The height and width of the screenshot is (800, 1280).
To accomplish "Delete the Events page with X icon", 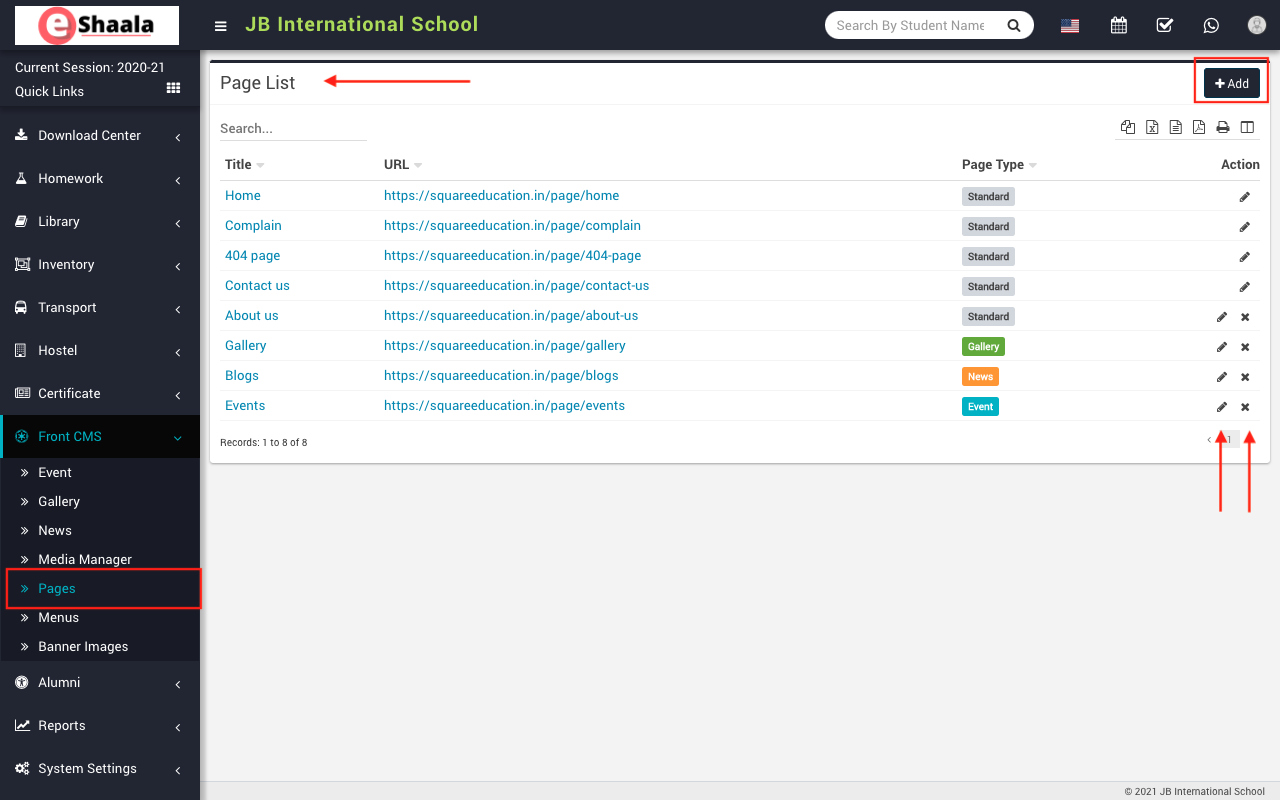I will [1245, 407].
